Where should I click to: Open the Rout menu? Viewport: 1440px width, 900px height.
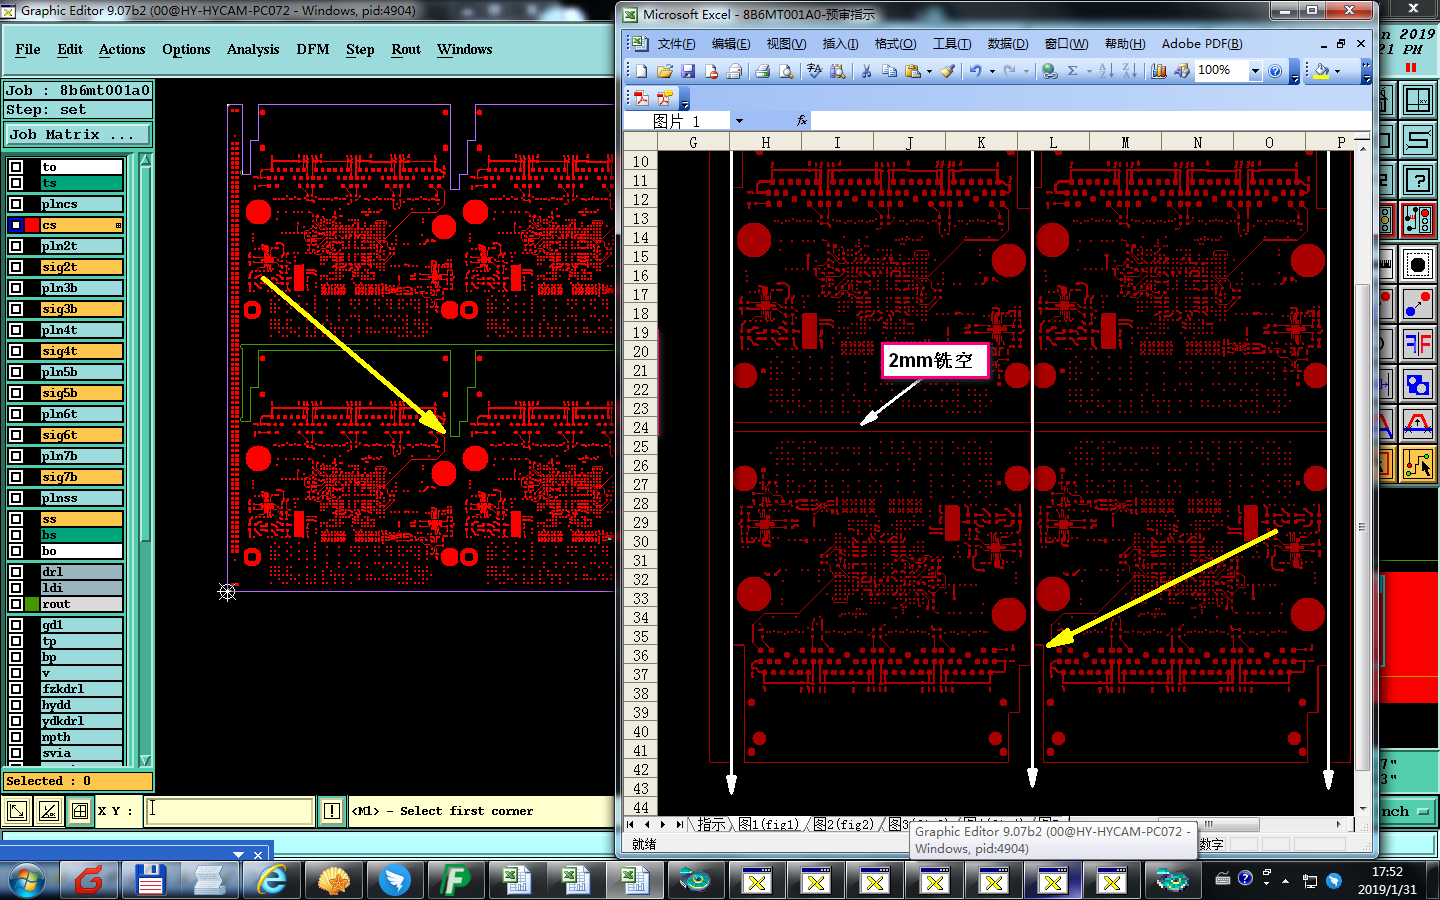406,49
